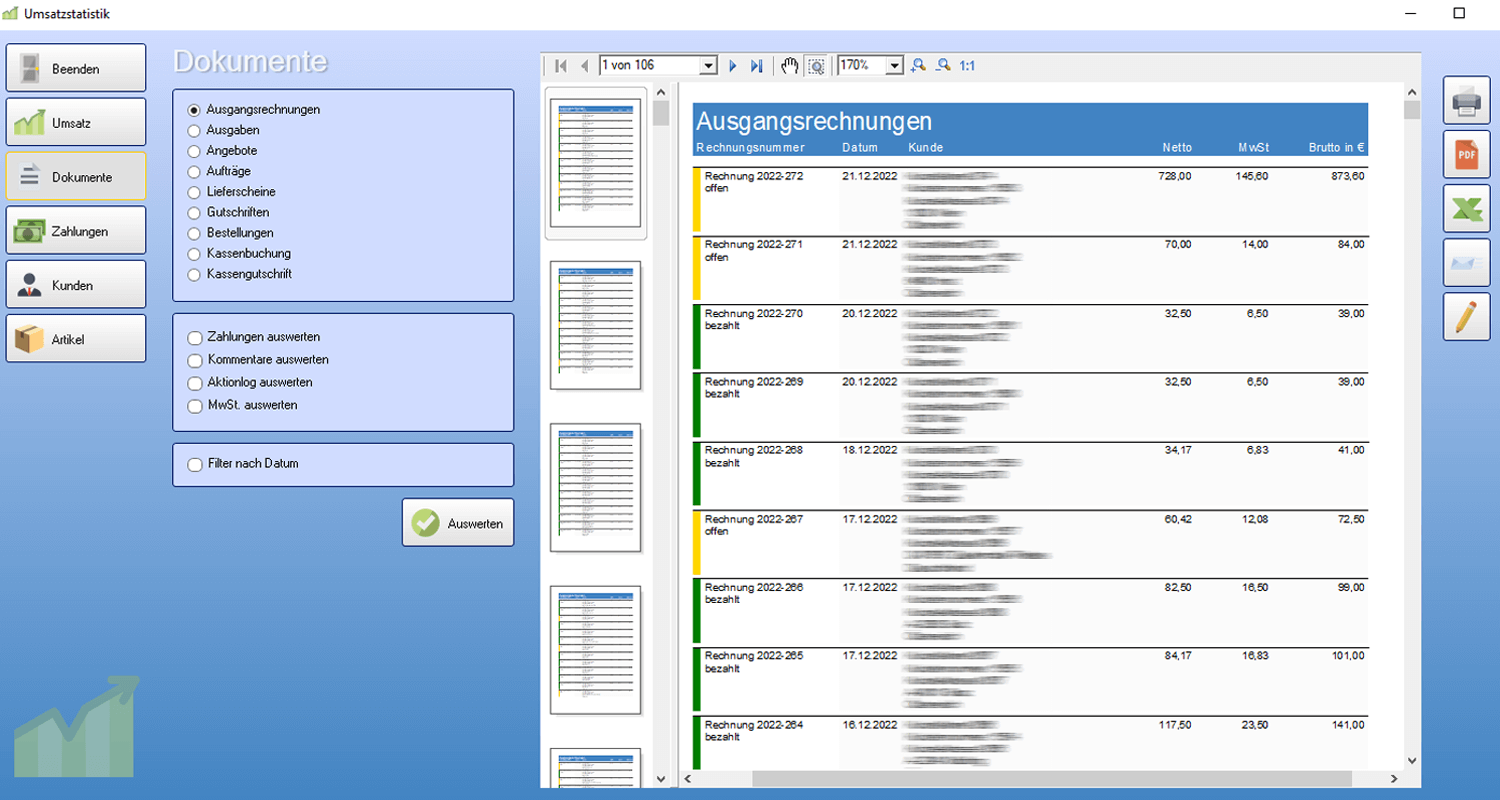Select the Gutschriften radio button
Image resolution: width=1500 pixels, height=800 pixels.
coord(194,212)
